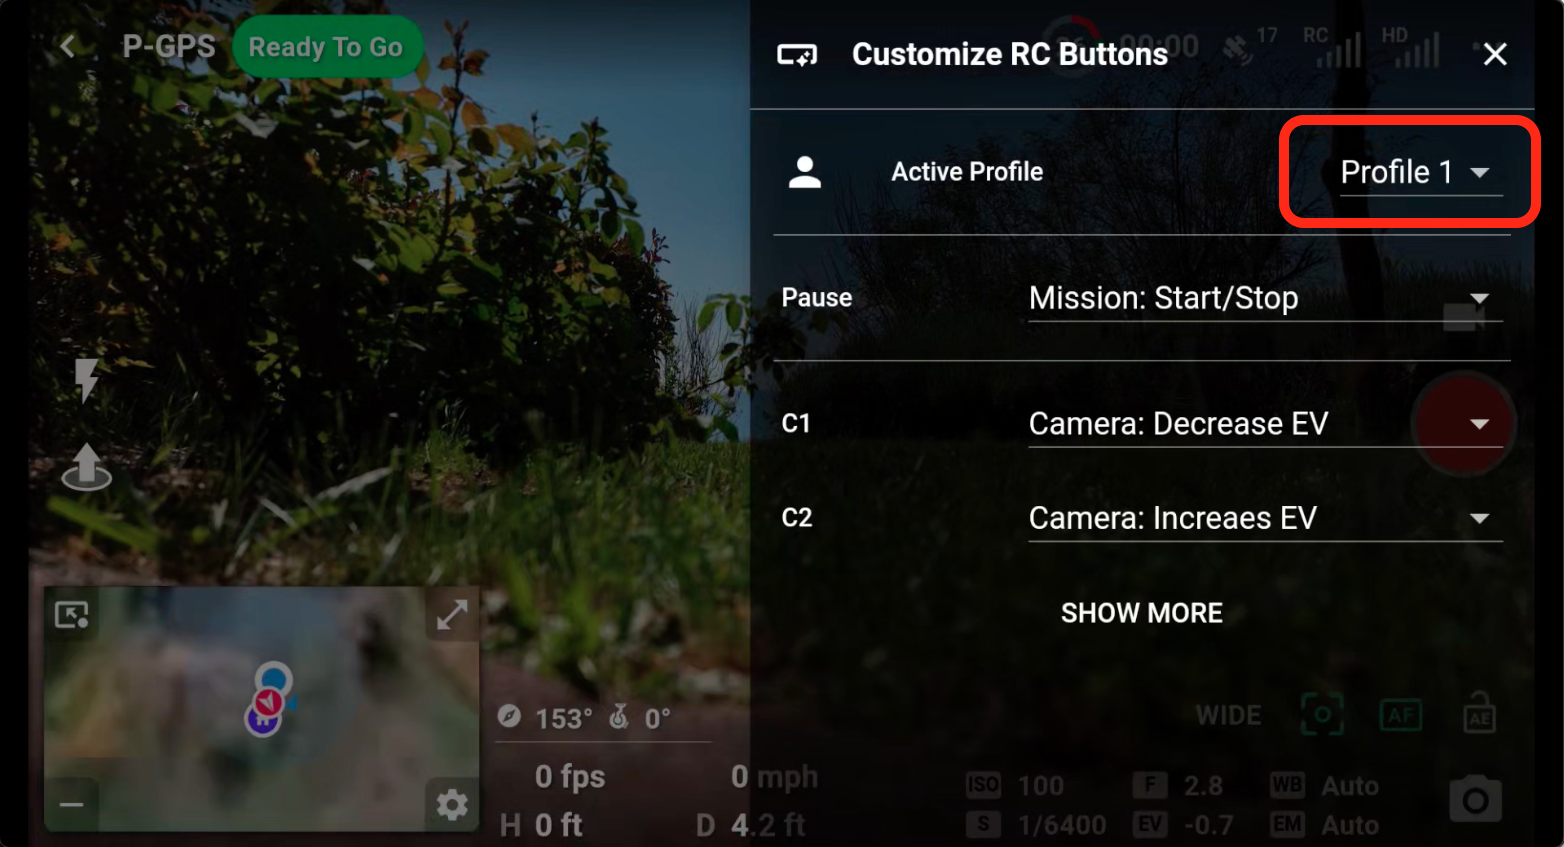
Task: Tap the Ready To Go status pill
Action: pos(326,47)
